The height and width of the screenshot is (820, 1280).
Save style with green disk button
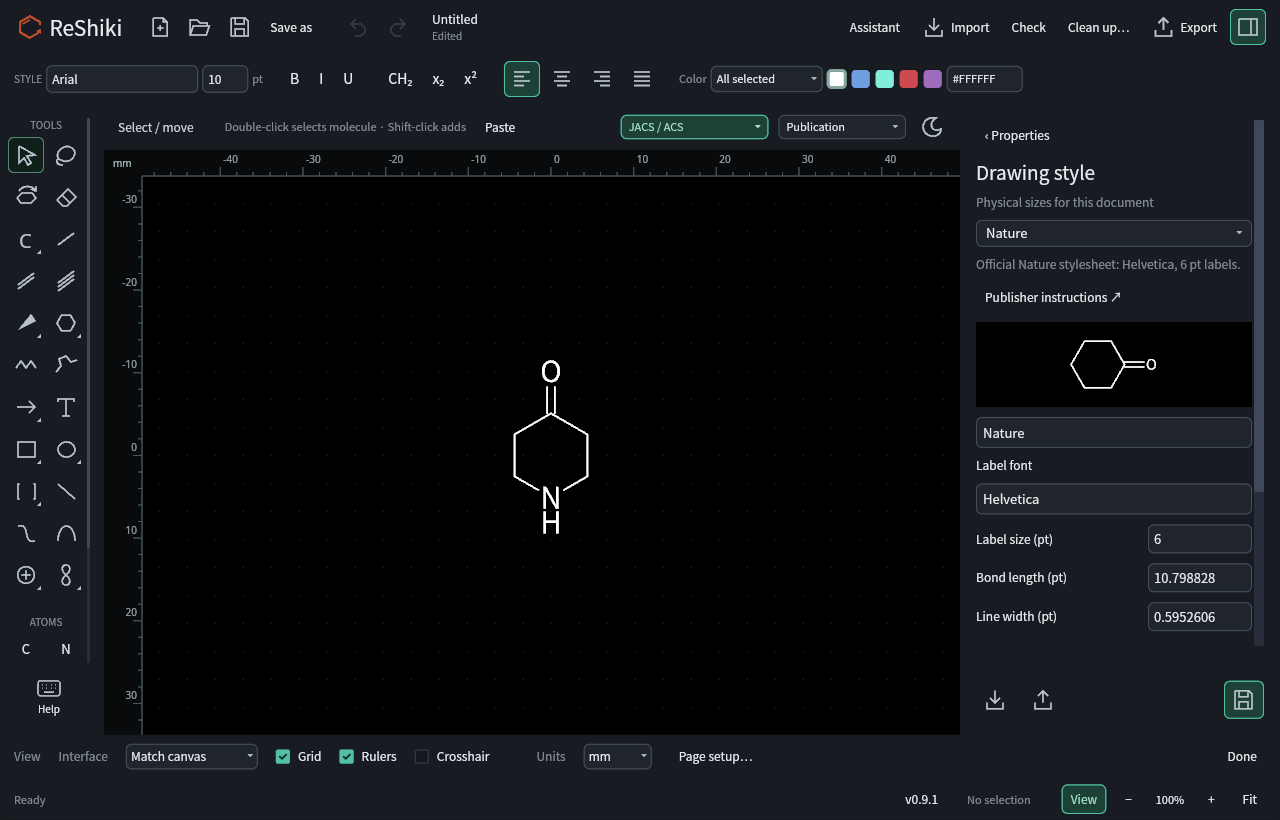pos(1244,700)
